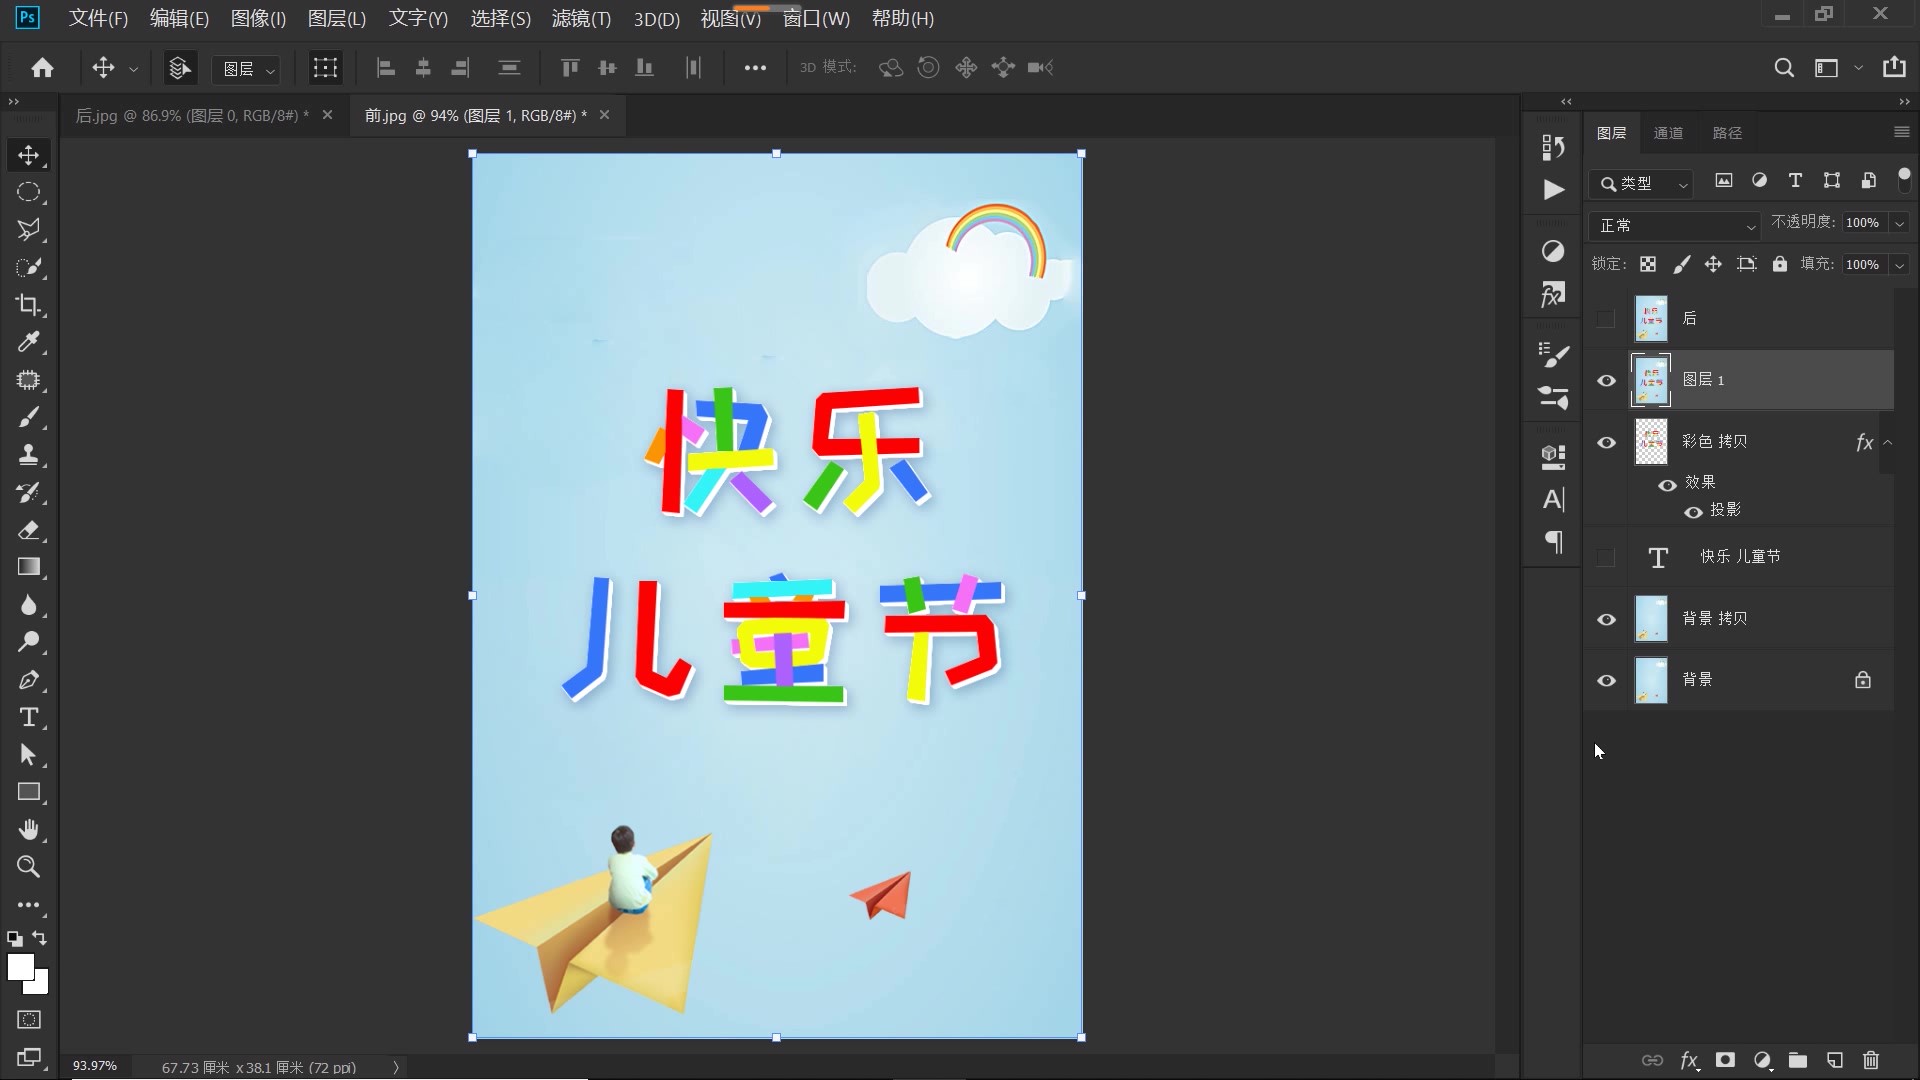
Task: Click the share button at top right
Action: 1894,67
